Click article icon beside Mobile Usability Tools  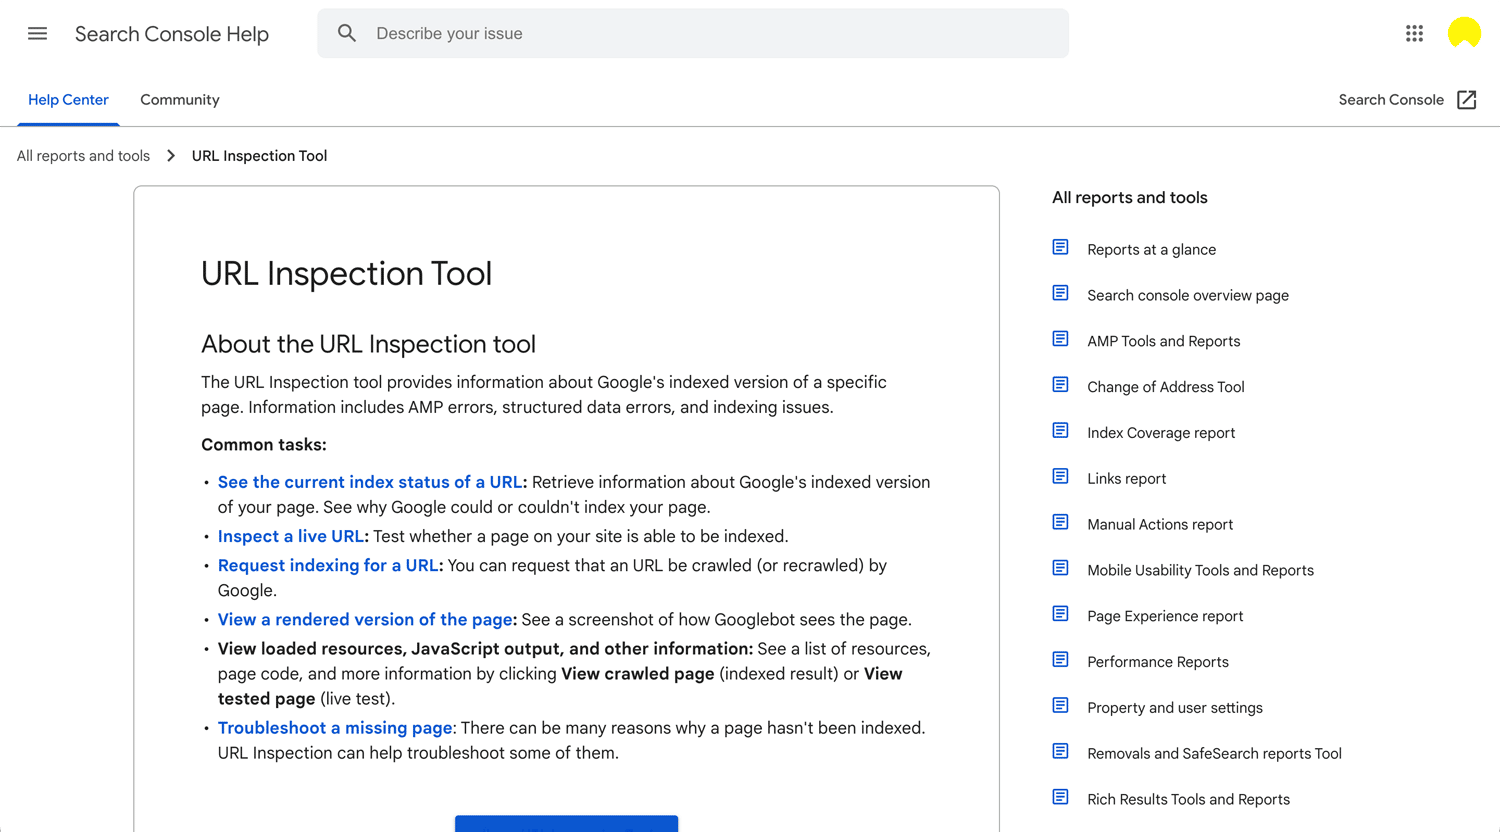click(x=1060, y=568)
